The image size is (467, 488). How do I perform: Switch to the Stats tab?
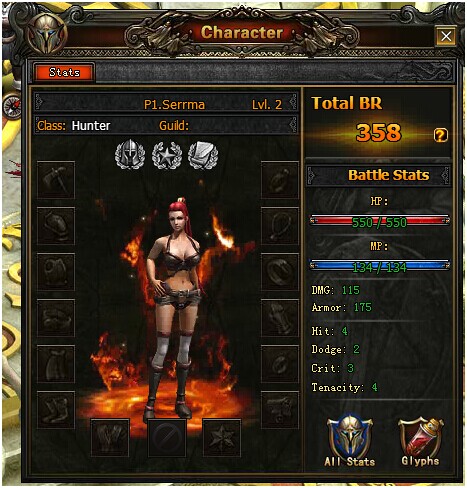pyautogui.click(x=64, y=72)
